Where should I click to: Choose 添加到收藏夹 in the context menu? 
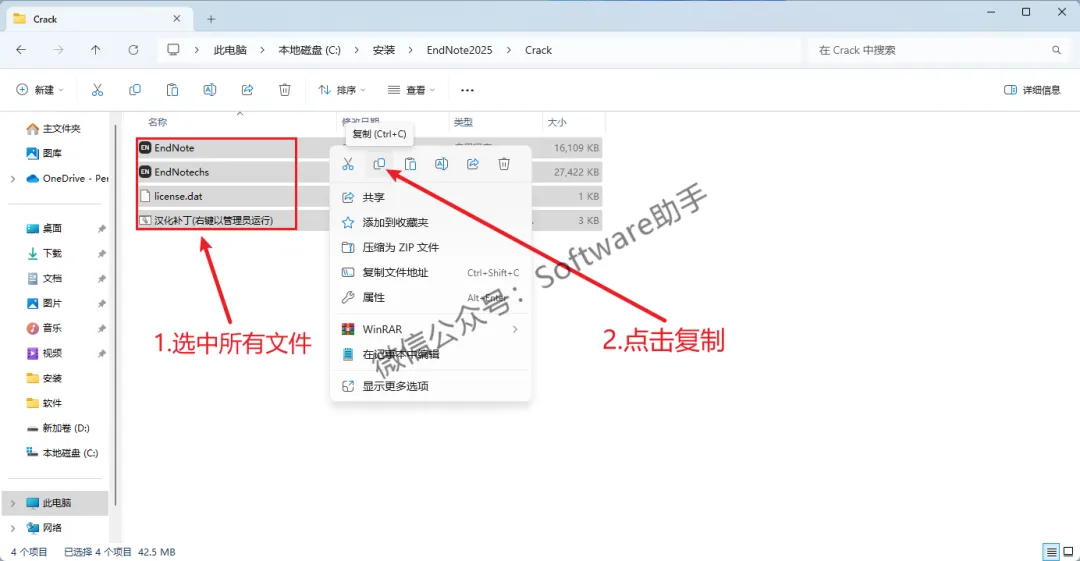click(430, 222)
